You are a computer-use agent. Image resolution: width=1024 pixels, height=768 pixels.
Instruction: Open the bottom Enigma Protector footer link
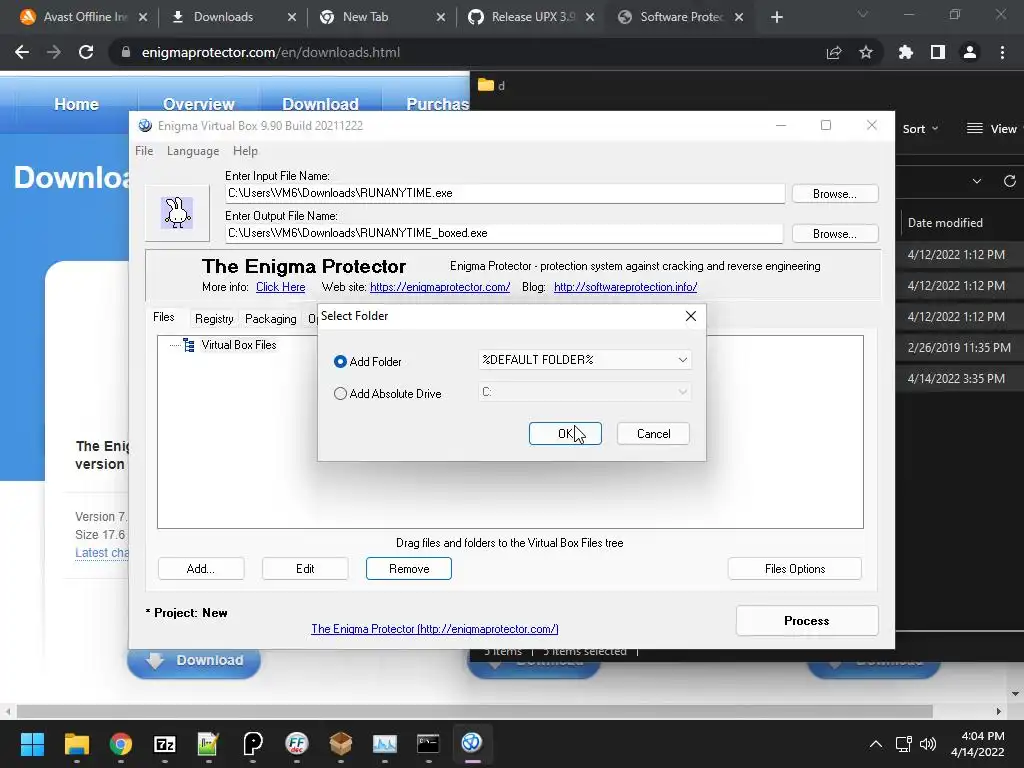point(435,629)
